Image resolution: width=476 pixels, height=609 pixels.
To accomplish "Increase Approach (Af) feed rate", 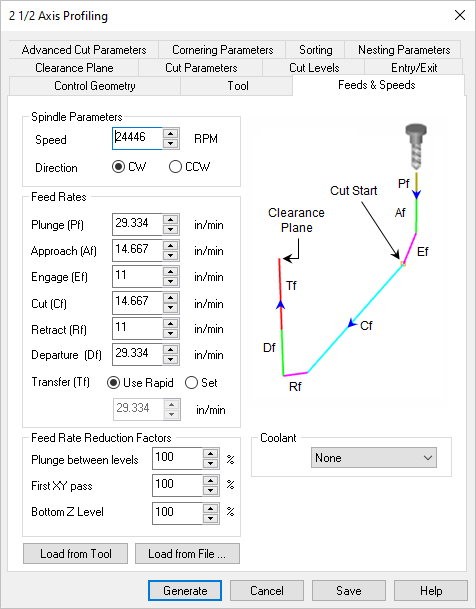I will coord(170,246).
